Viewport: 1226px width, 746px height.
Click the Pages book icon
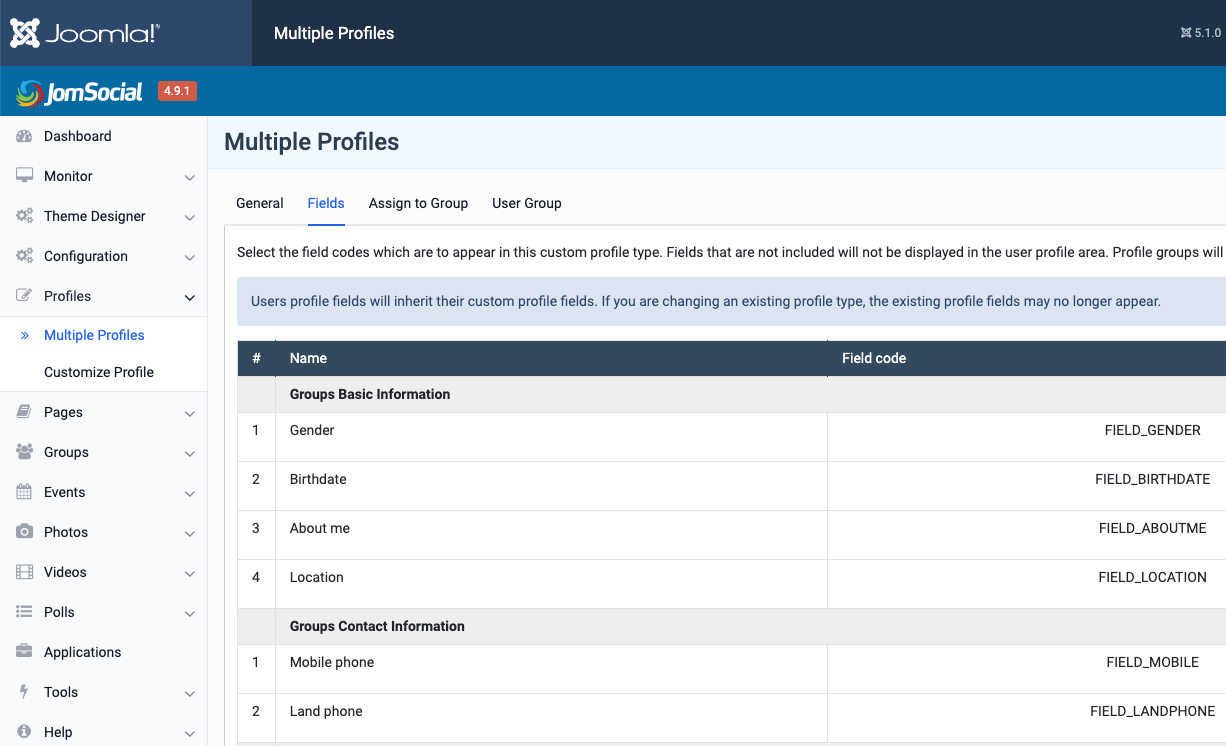click(x=25, y=412)
